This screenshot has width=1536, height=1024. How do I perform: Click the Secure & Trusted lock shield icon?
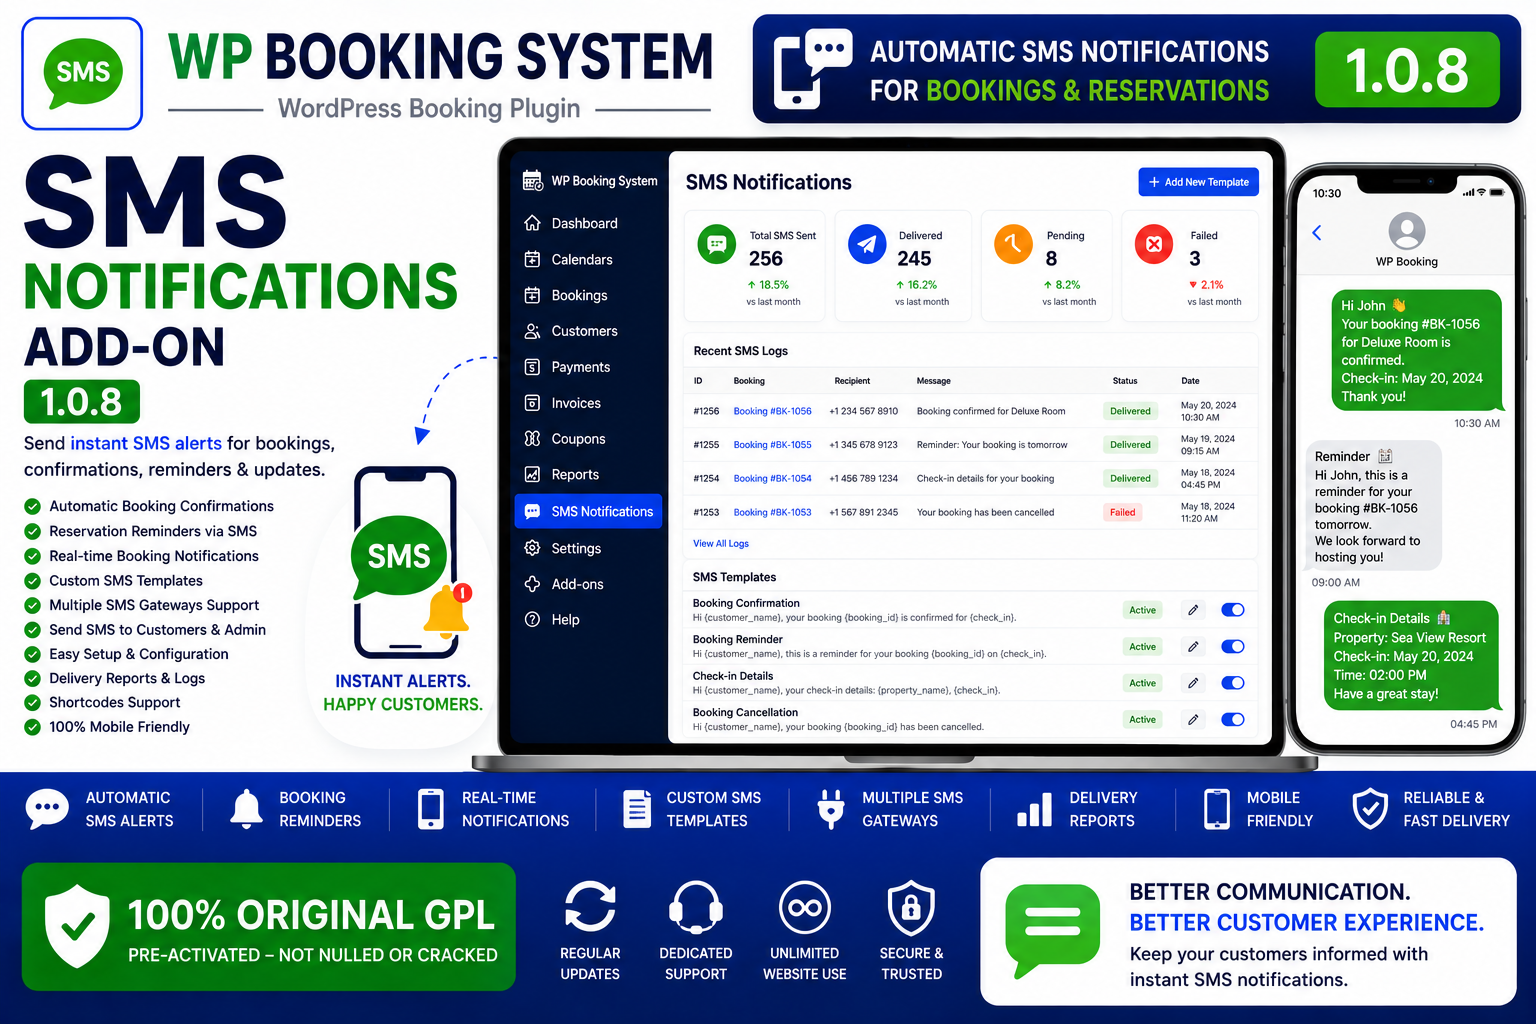[x=911, y=907]
